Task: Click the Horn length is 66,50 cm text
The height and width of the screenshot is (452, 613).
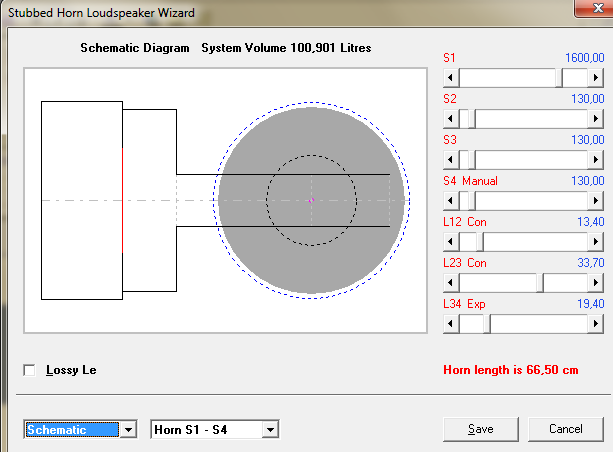Action: tap(511, 370)
